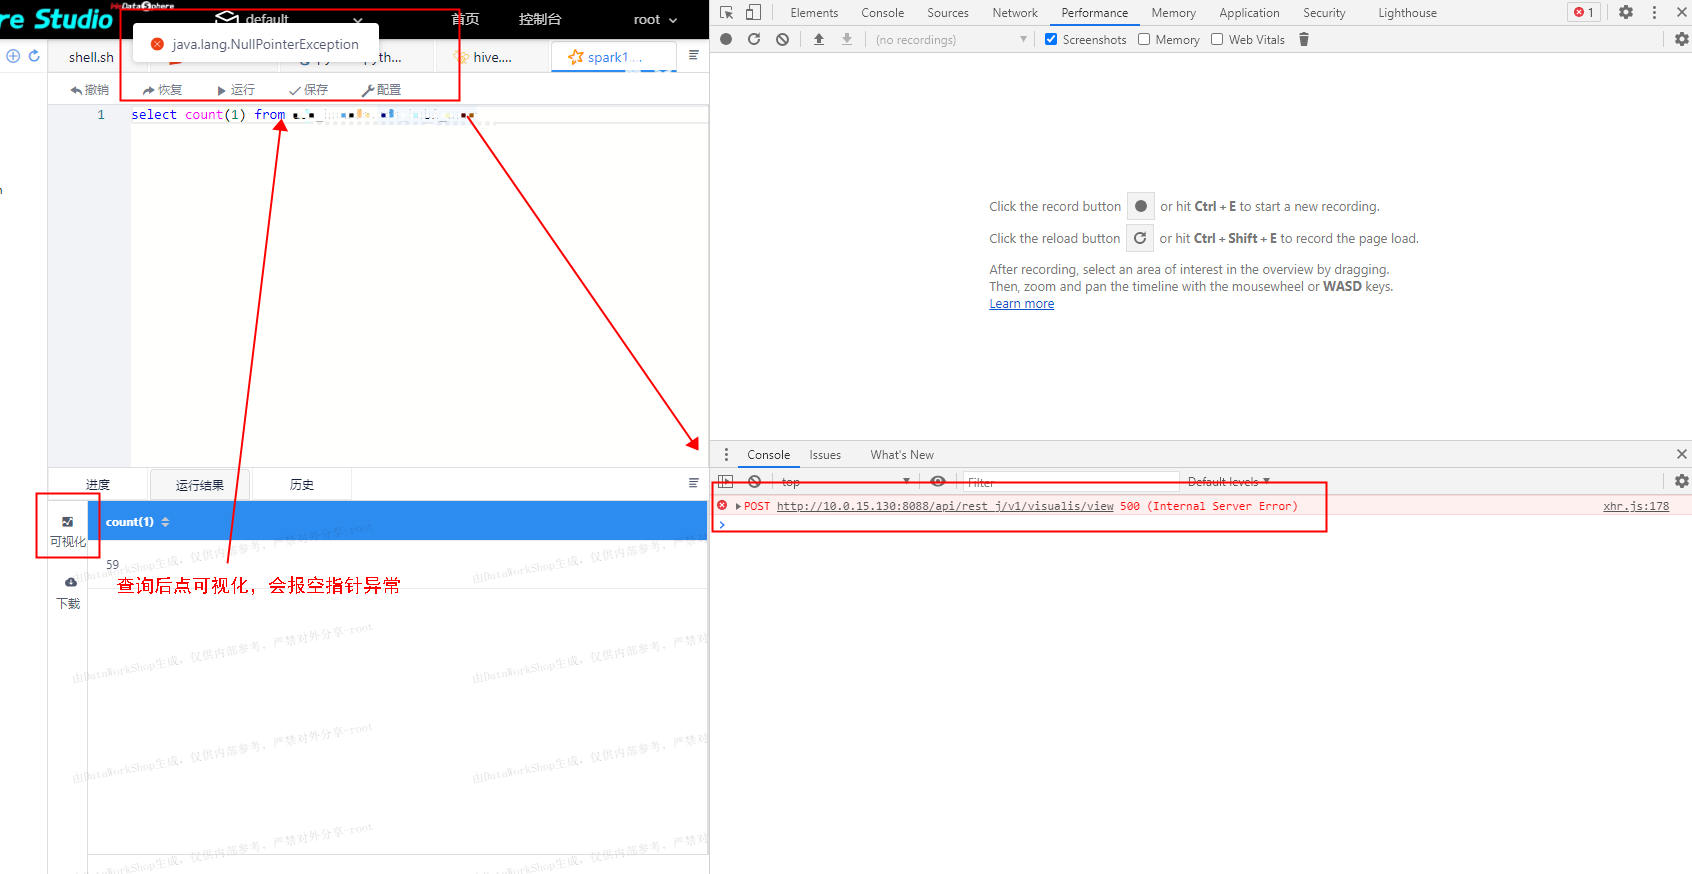Screen dimensions: 1692x874
Task: Open the hive script tab
Action: pos(492,57)
